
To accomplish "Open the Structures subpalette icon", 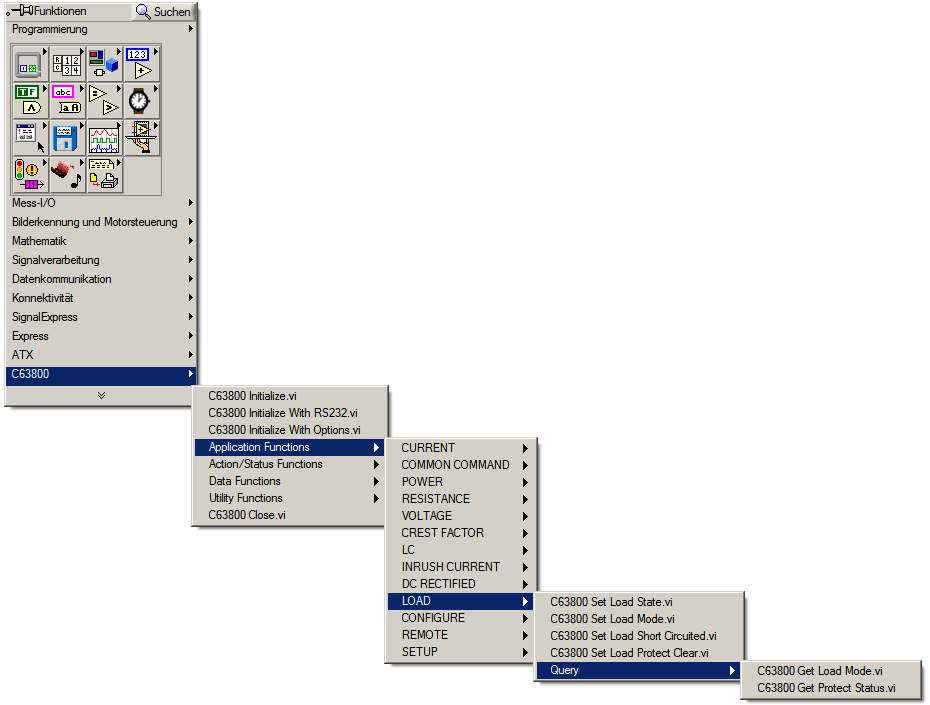I will [30, 63].
